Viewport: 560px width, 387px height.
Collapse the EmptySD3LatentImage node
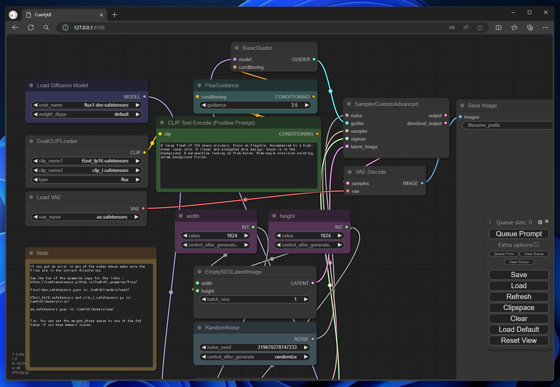pyautogui.click(x=199, y=272)
